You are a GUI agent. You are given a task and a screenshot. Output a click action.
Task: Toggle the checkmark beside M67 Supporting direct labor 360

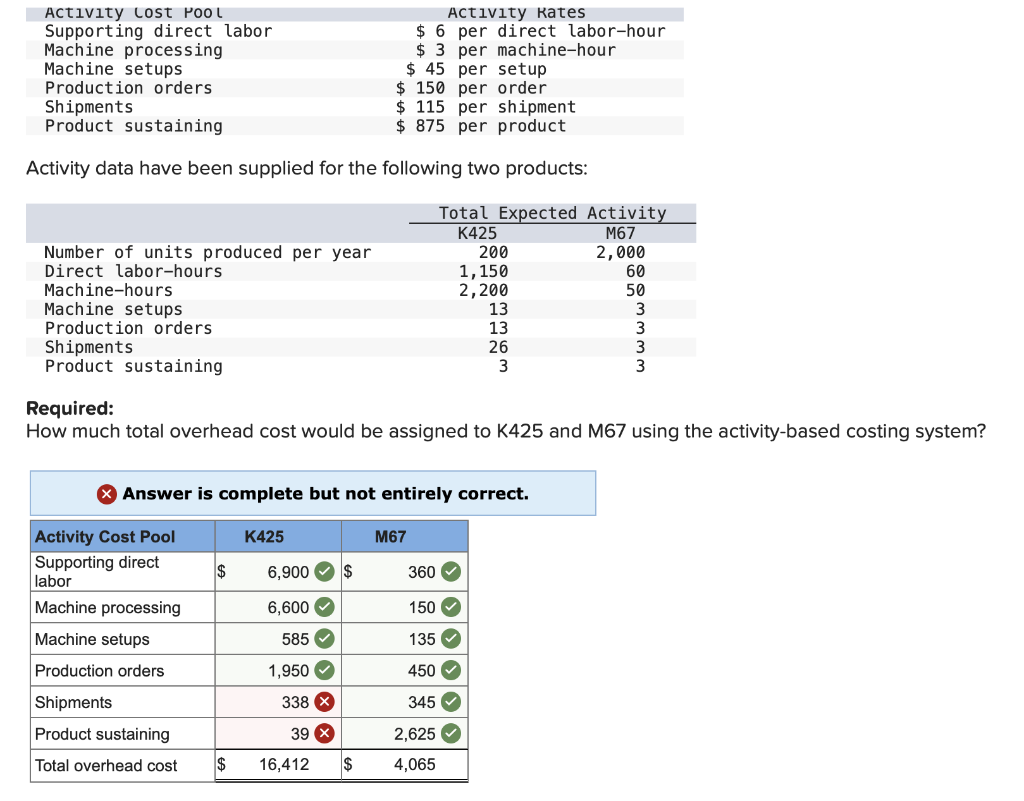coord(450,571)
